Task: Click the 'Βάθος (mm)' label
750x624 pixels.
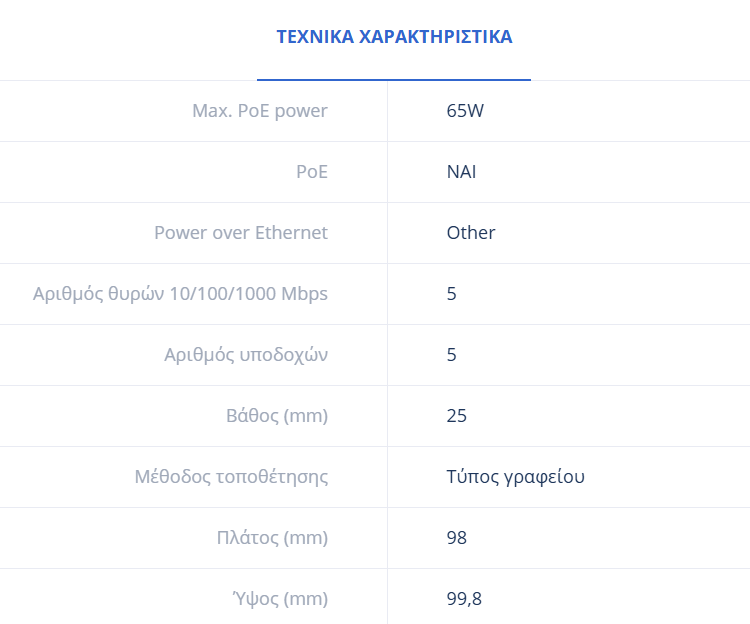Action: (277, 416)
